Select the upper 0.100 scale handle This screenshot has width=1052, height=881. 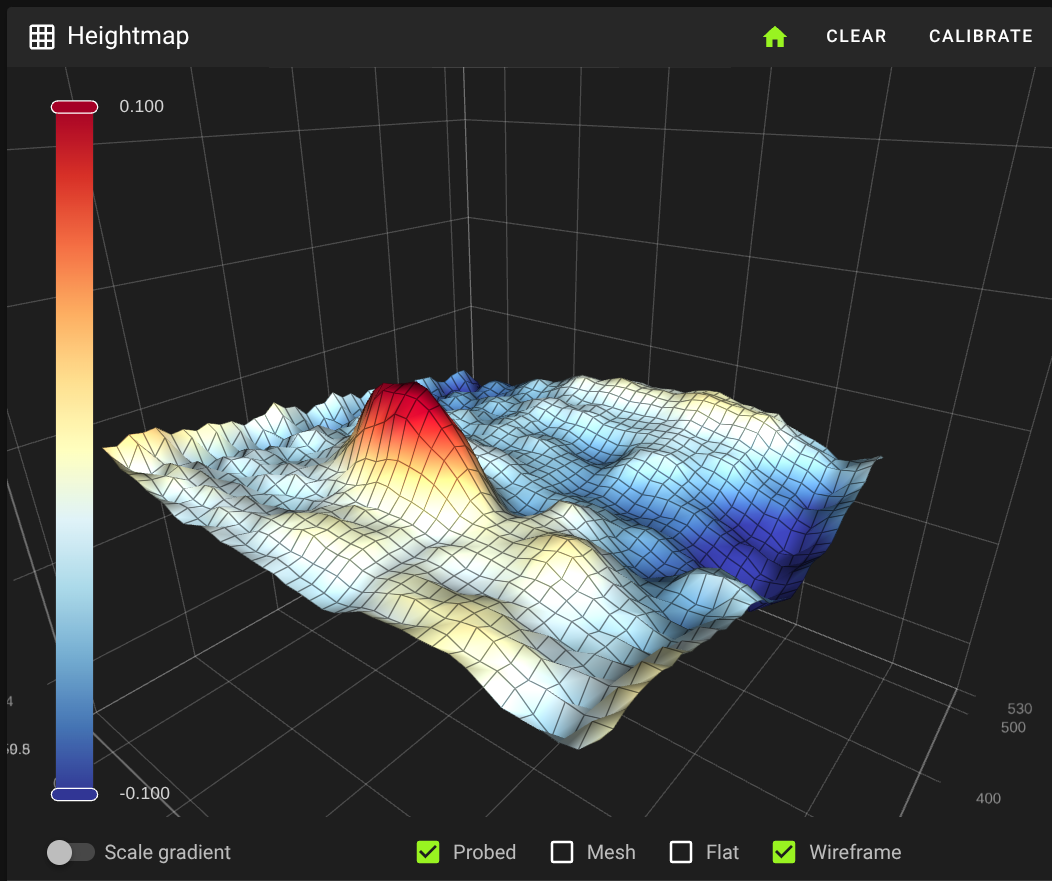[x=74, y=107]
